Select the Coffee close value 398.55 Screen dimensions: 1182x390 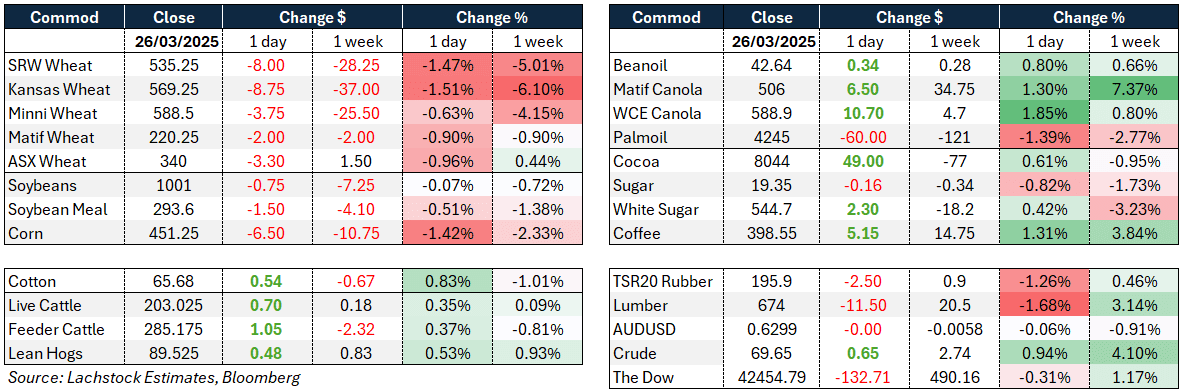(775, 234)
